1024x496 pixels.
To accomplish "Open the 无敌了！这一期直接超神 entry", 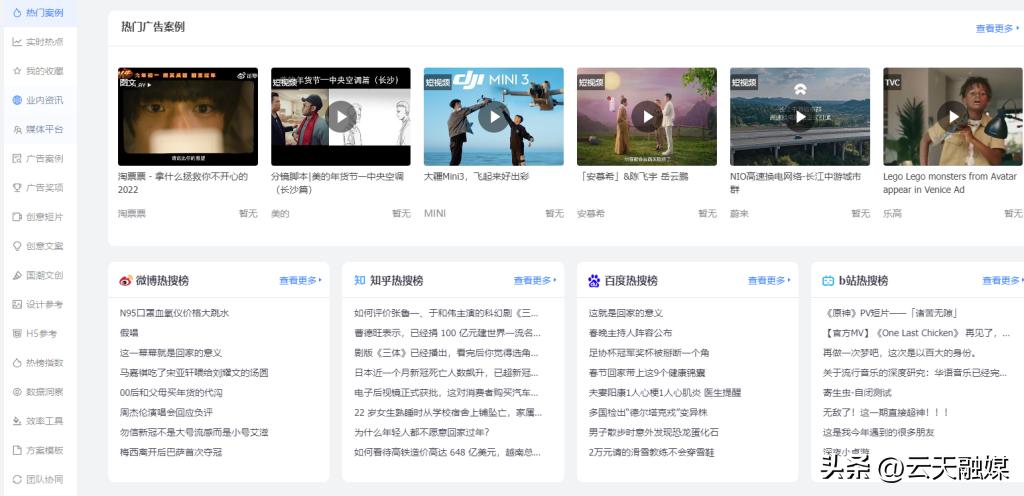I will pyautogui.click(x=886, y=412).
